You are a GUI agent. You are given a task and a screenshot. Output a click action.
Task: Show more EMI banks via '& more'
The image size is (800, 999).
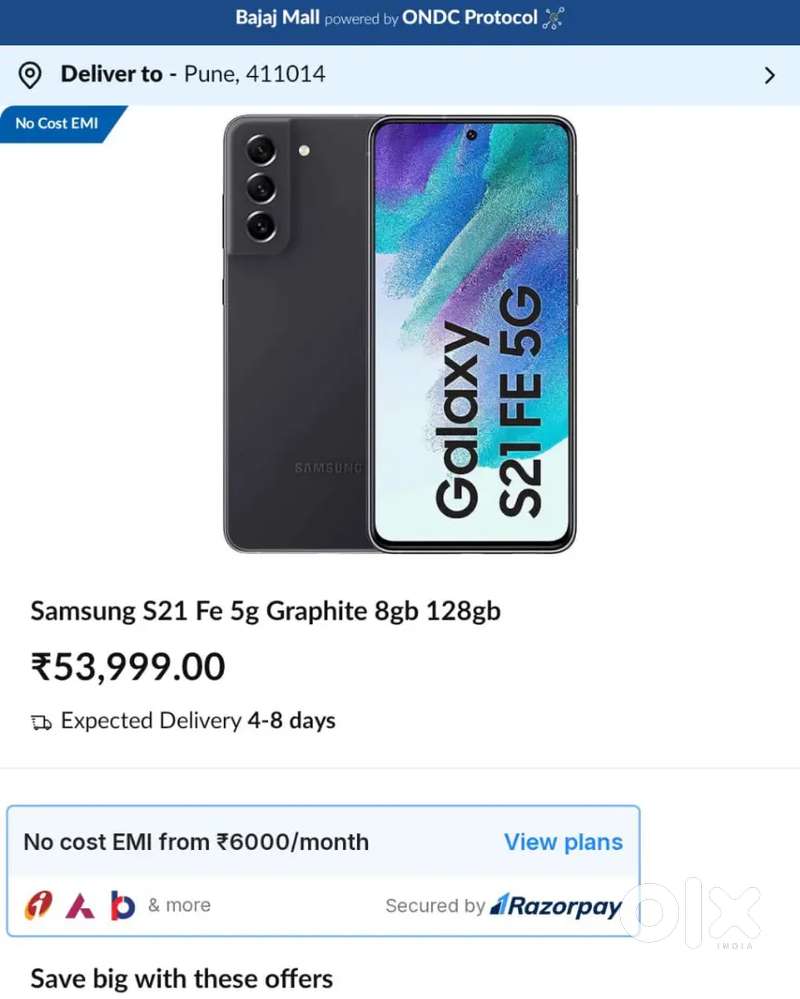point(179,906)
